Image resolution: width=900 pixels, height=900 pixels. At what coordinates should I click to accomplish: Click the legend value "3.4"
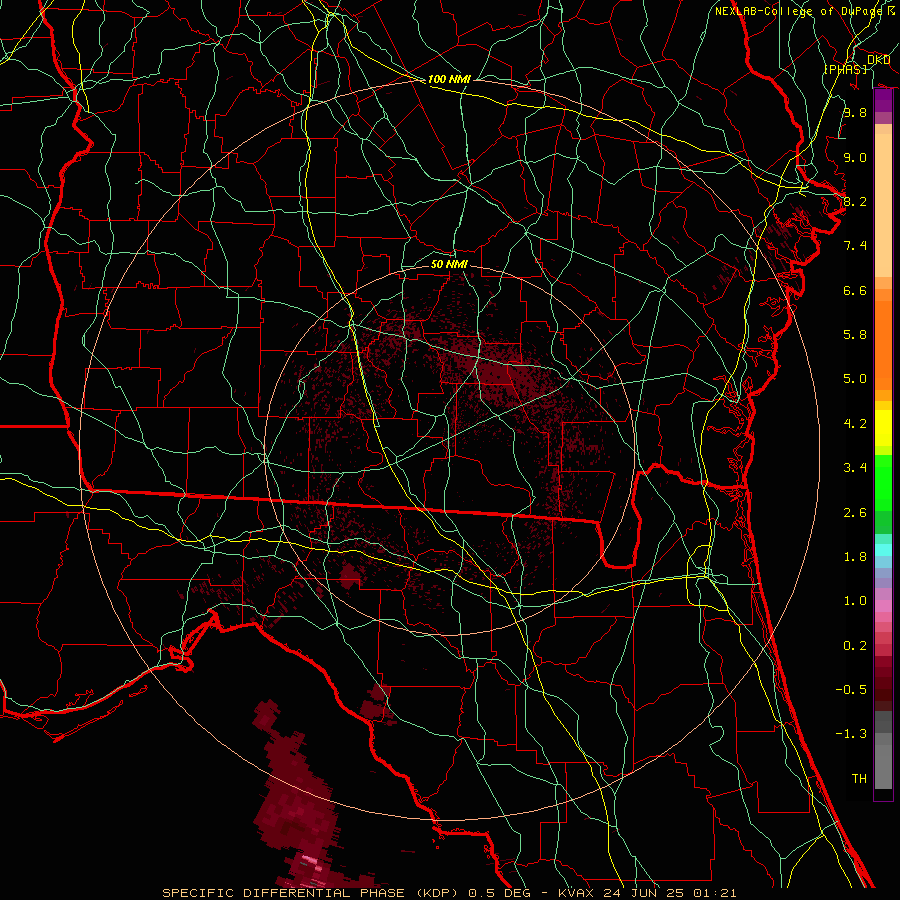point(855,468)
